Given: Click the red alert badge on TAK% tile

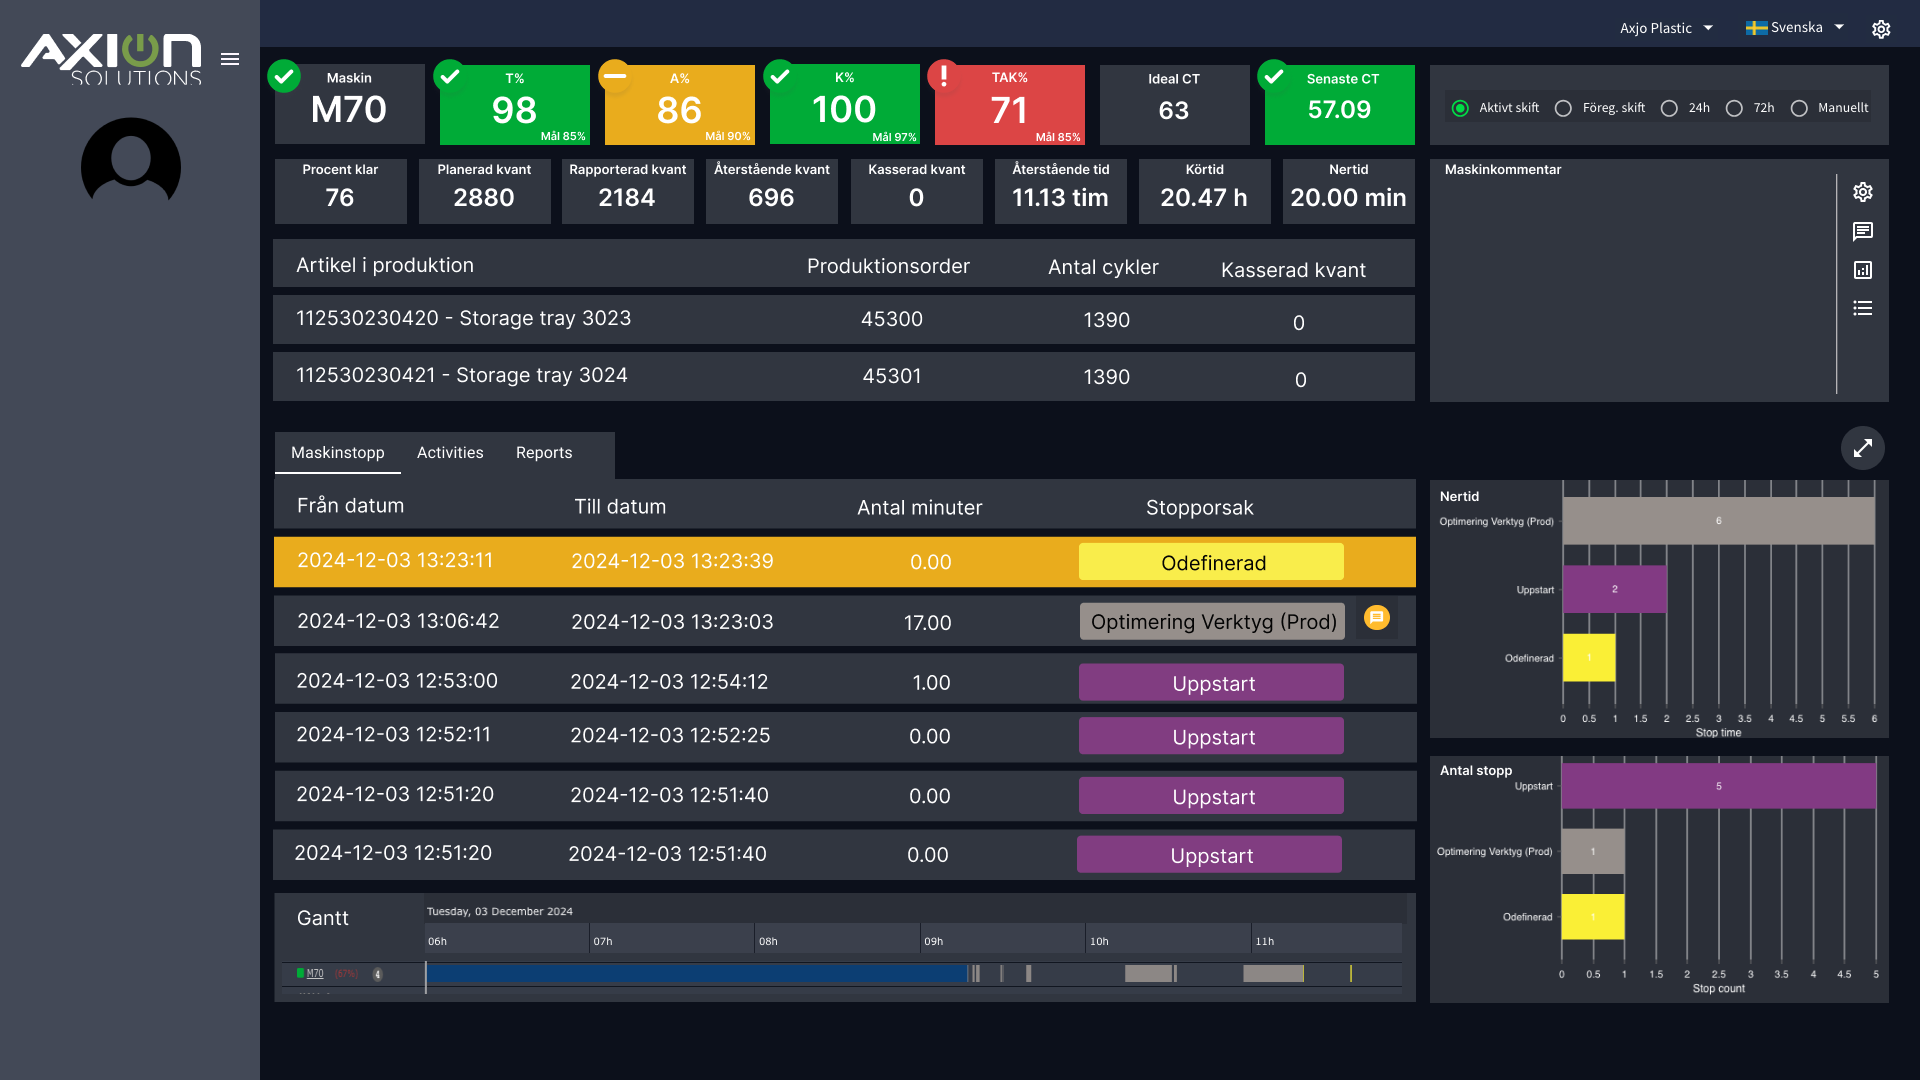Looking at the screenshot, I should (x=944, y=75).
